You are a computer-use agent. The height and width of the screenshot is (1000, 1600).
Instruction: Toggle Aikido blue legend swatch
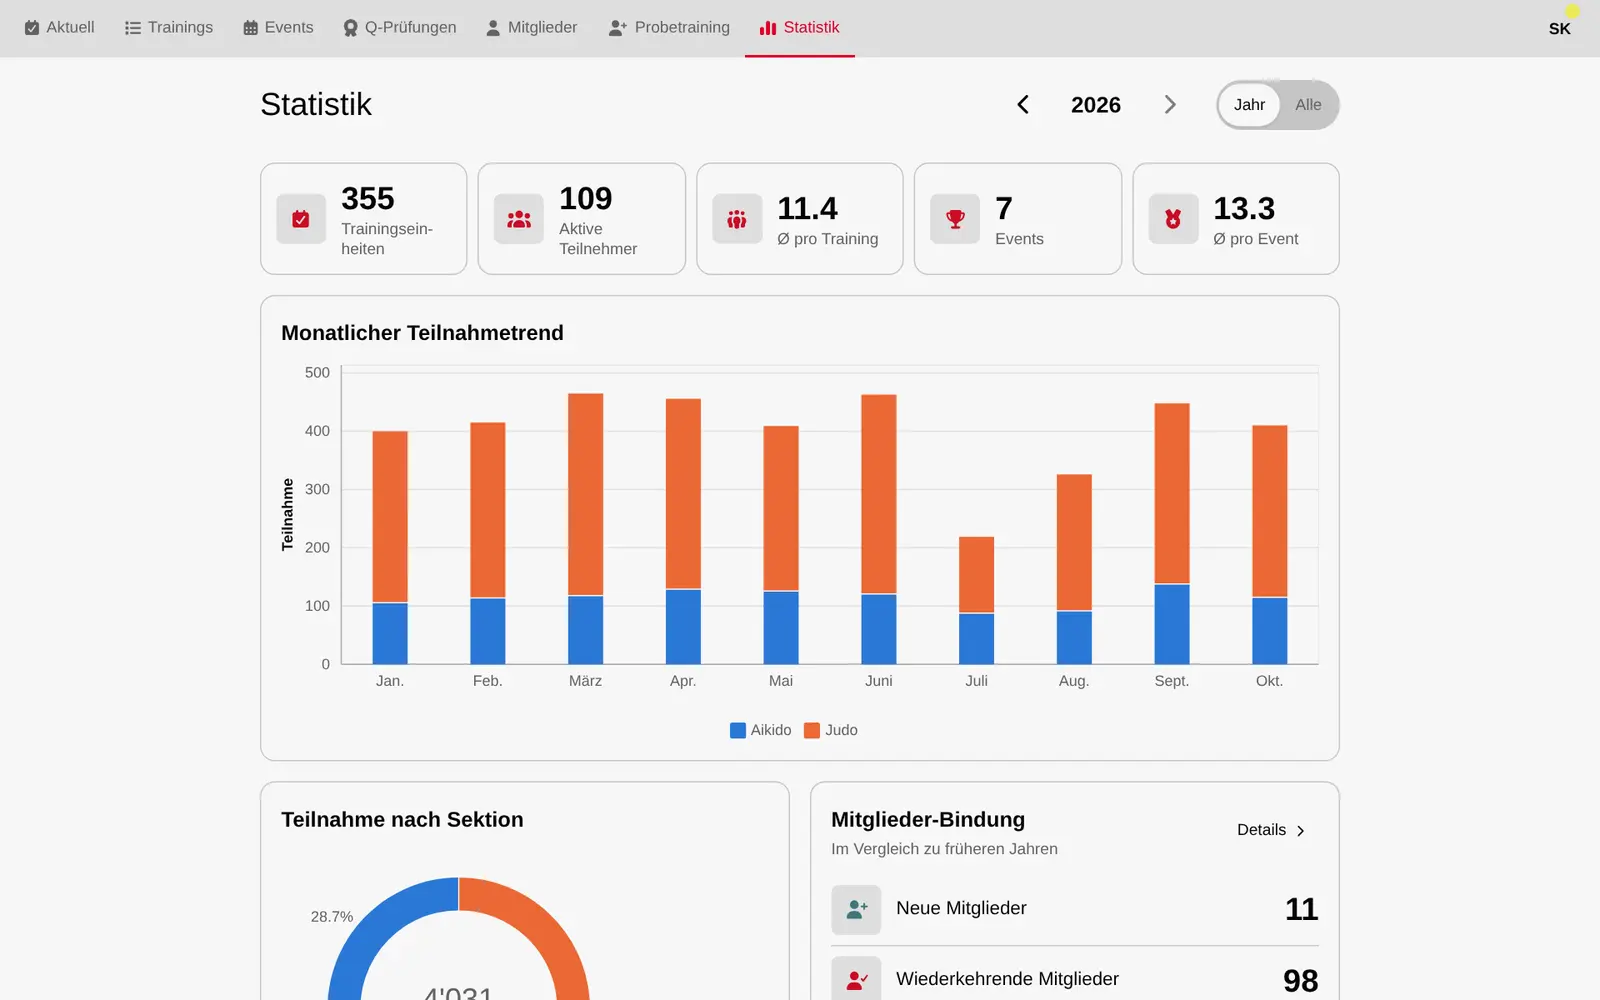(x=738, y=730)
